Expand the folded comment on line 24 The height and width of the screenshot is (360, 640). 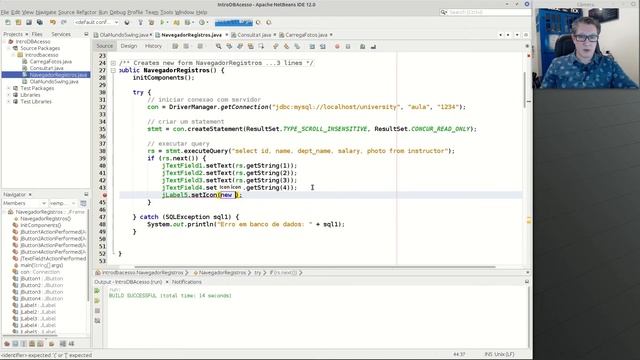click(x=113, y=63)
